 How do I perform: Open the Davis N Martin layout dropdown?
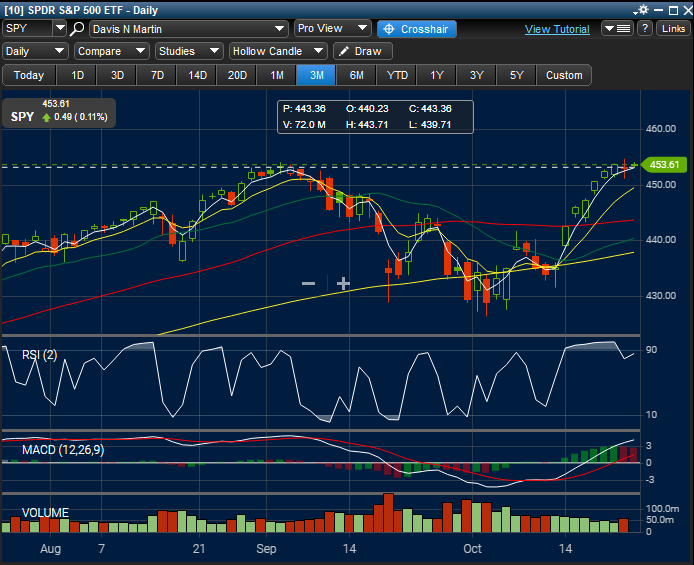pyautogui.click(x=189, y=29)
